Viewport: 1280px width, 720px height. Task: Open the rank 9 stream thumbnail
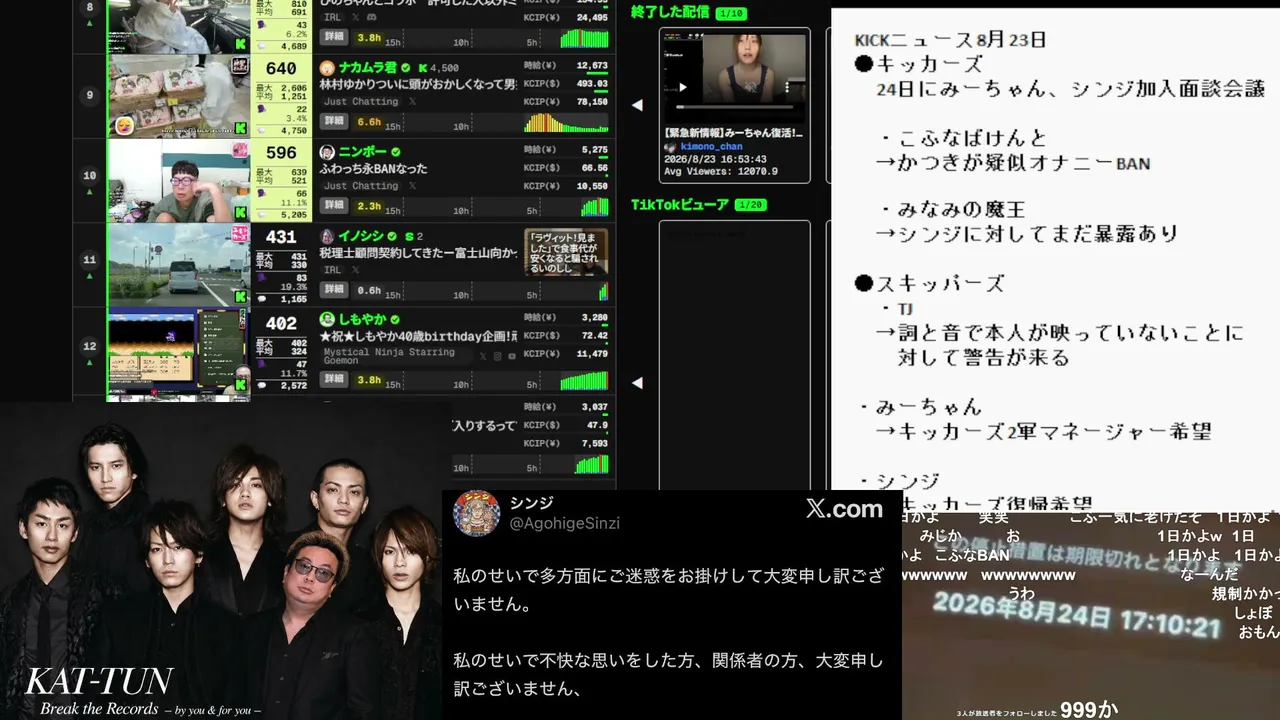tap(179, 96)
